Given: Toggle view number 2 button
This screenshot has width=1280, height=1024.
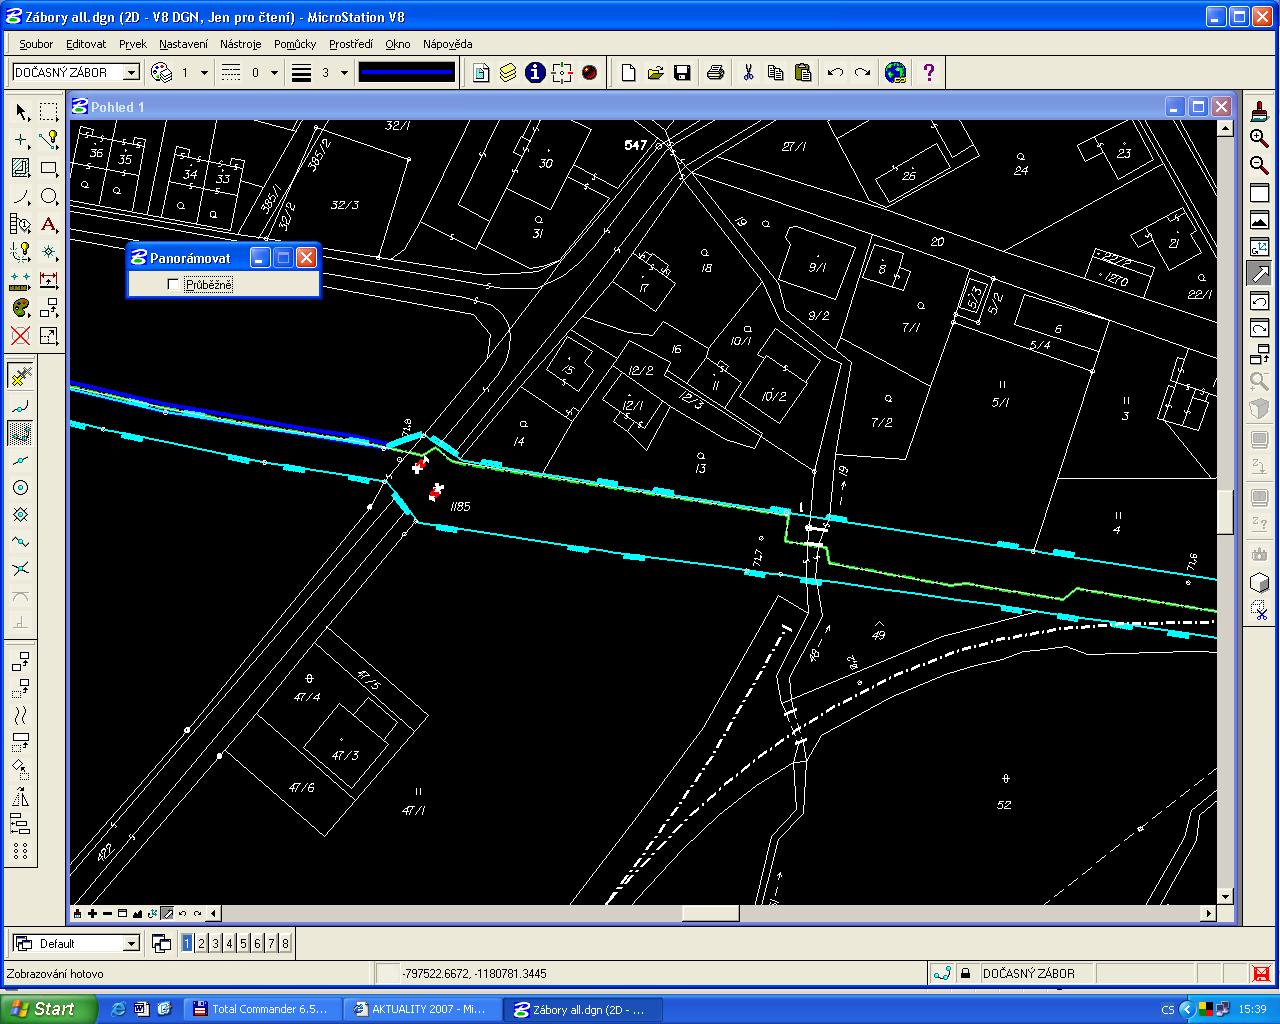Looking at the screenshot, I should coord(201,943).
